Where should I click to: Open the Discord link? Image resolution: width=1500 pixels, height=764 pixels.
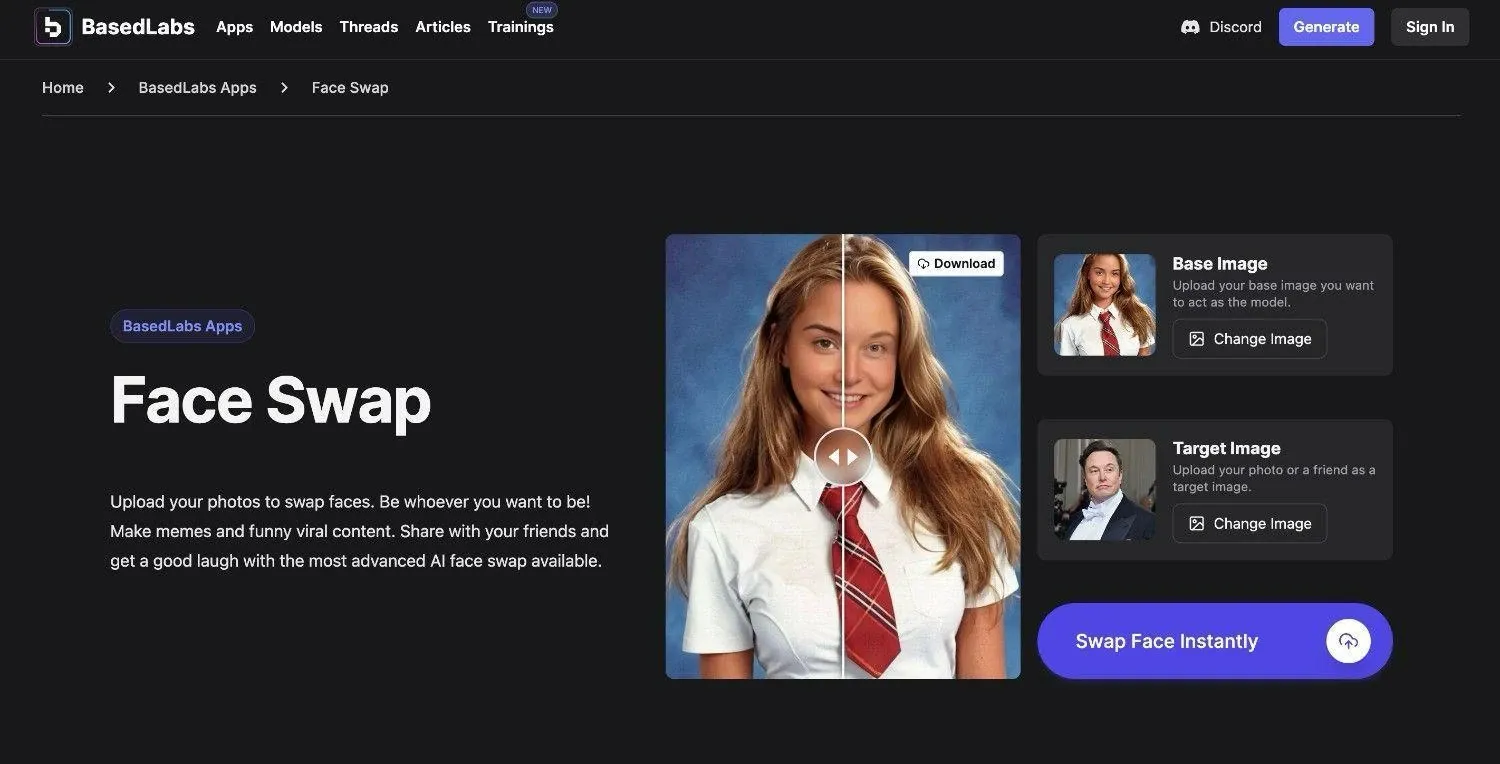(x=1221, y=27)
